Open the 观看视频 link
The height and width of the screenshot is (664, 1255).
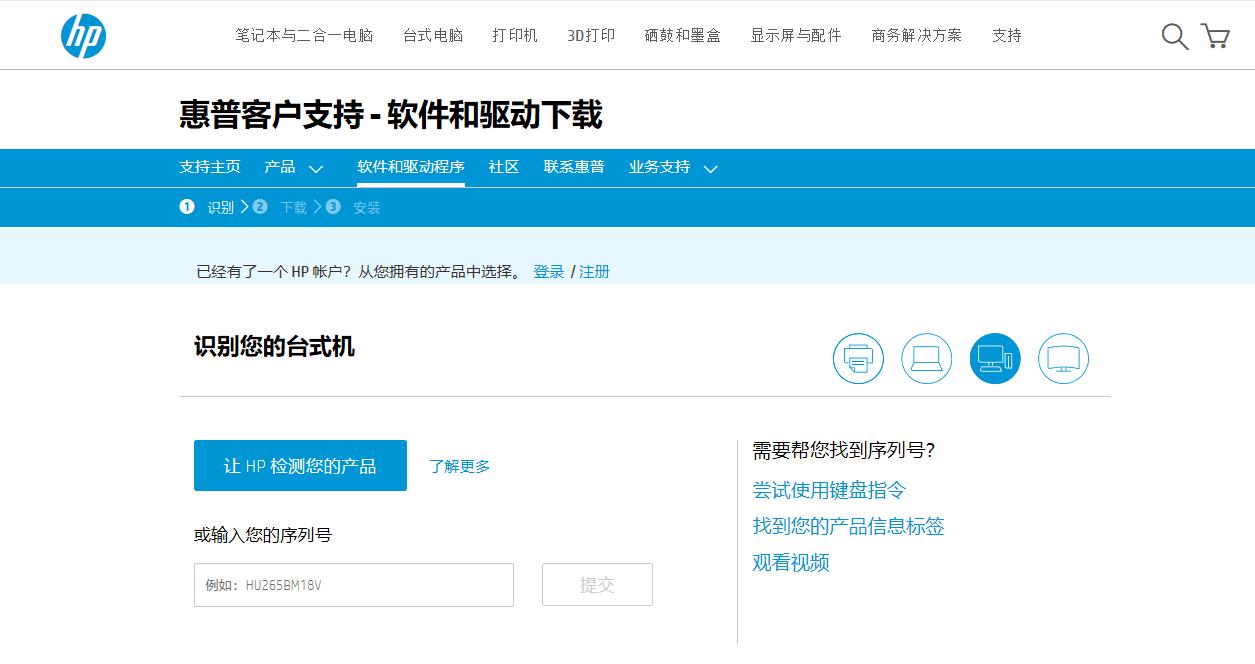click(x=791, y=563)
